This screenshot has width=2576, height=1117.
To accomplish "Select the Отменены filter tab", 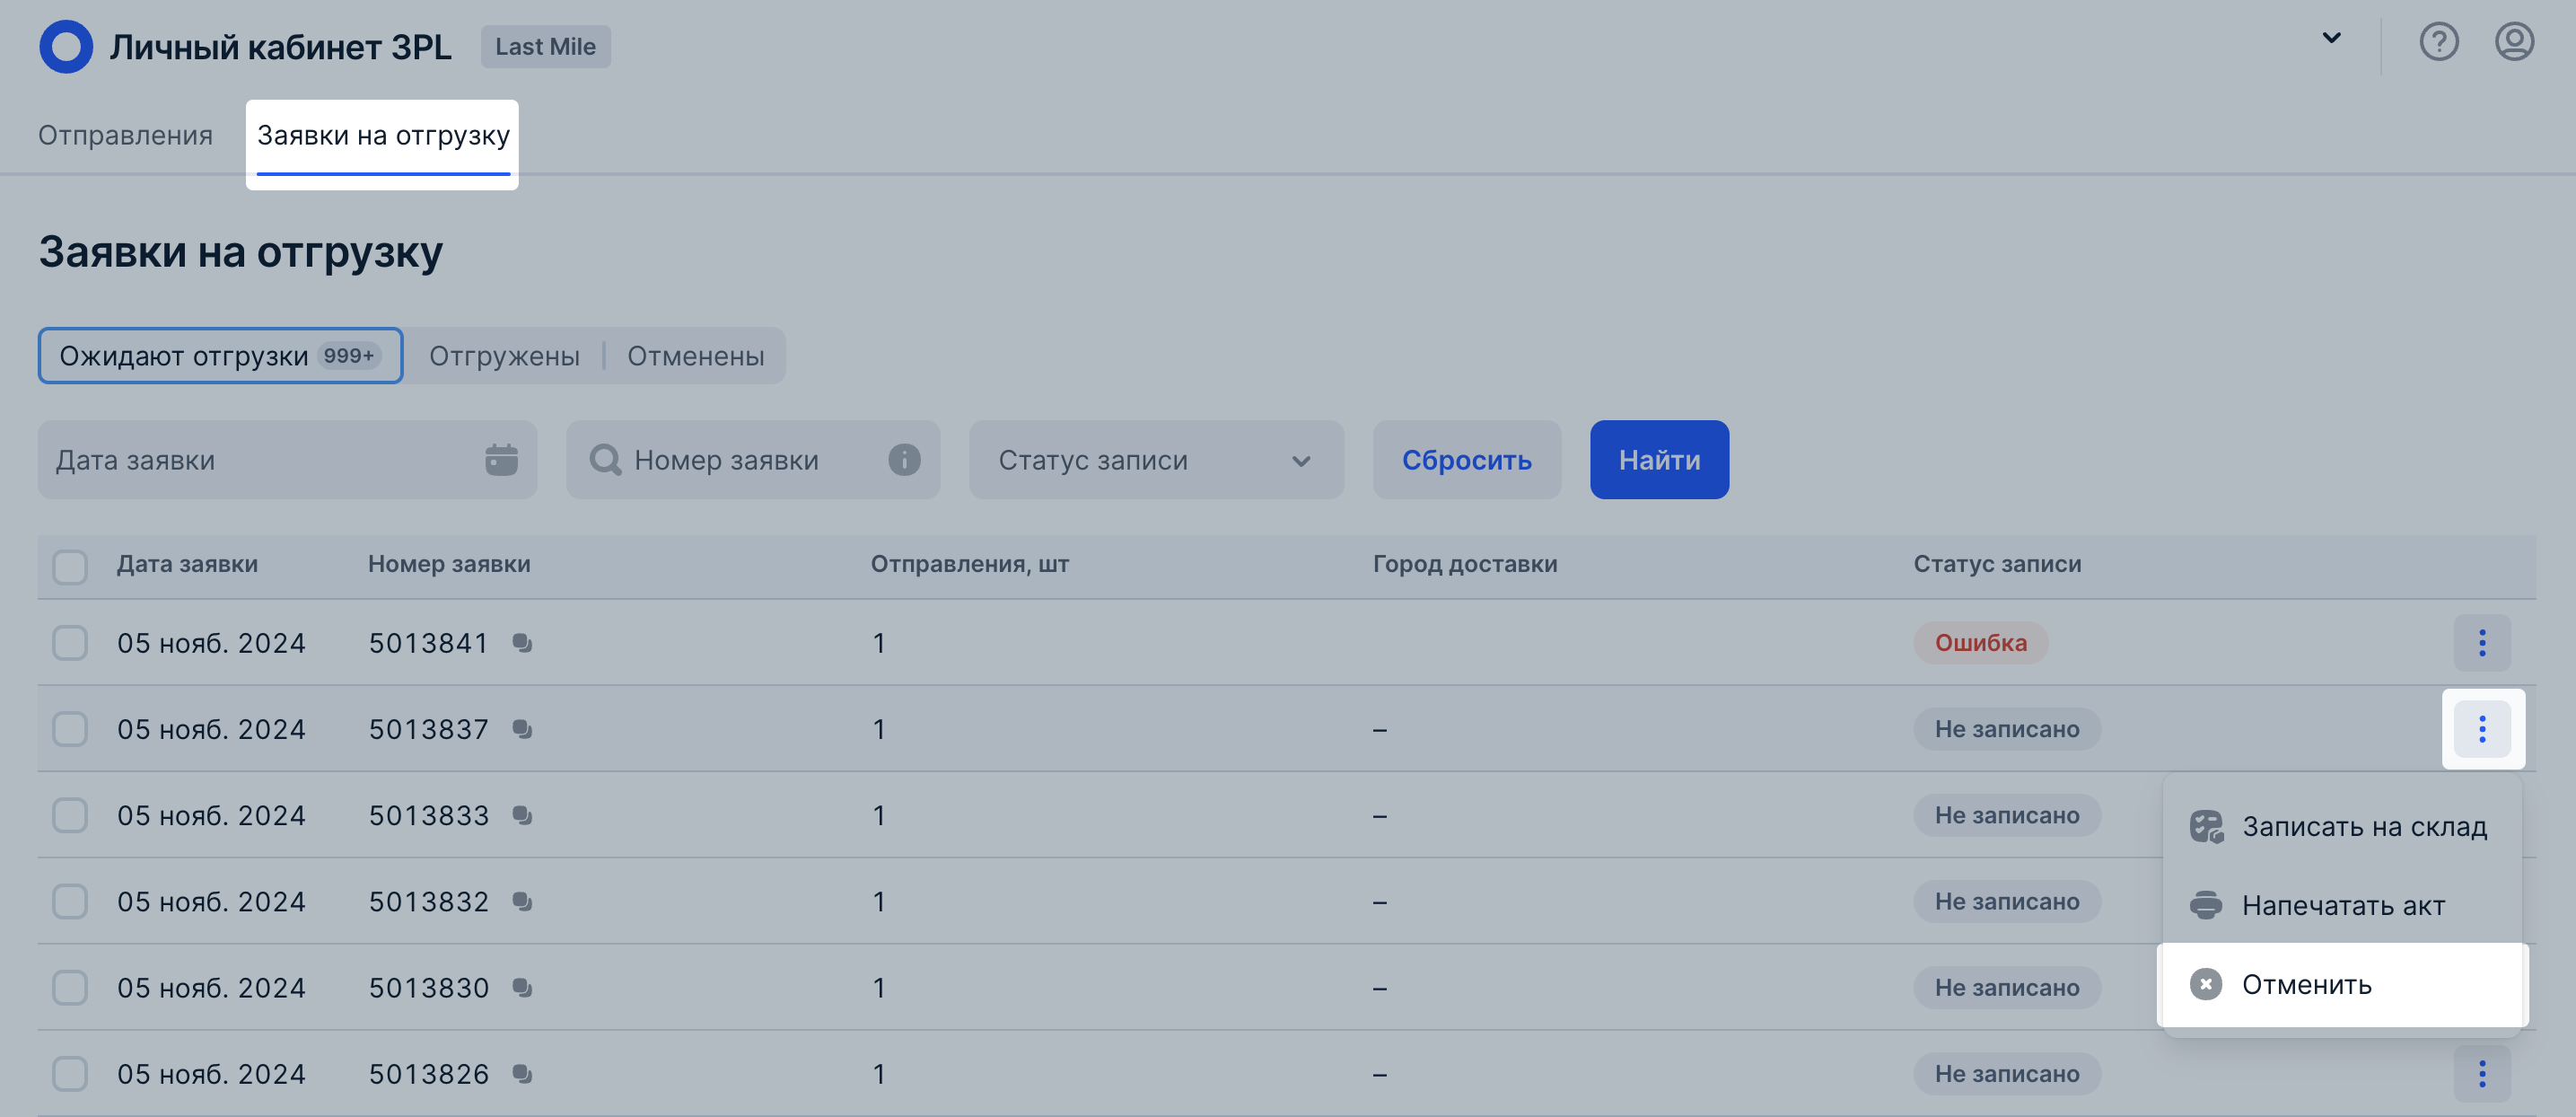I will point(695,356).
